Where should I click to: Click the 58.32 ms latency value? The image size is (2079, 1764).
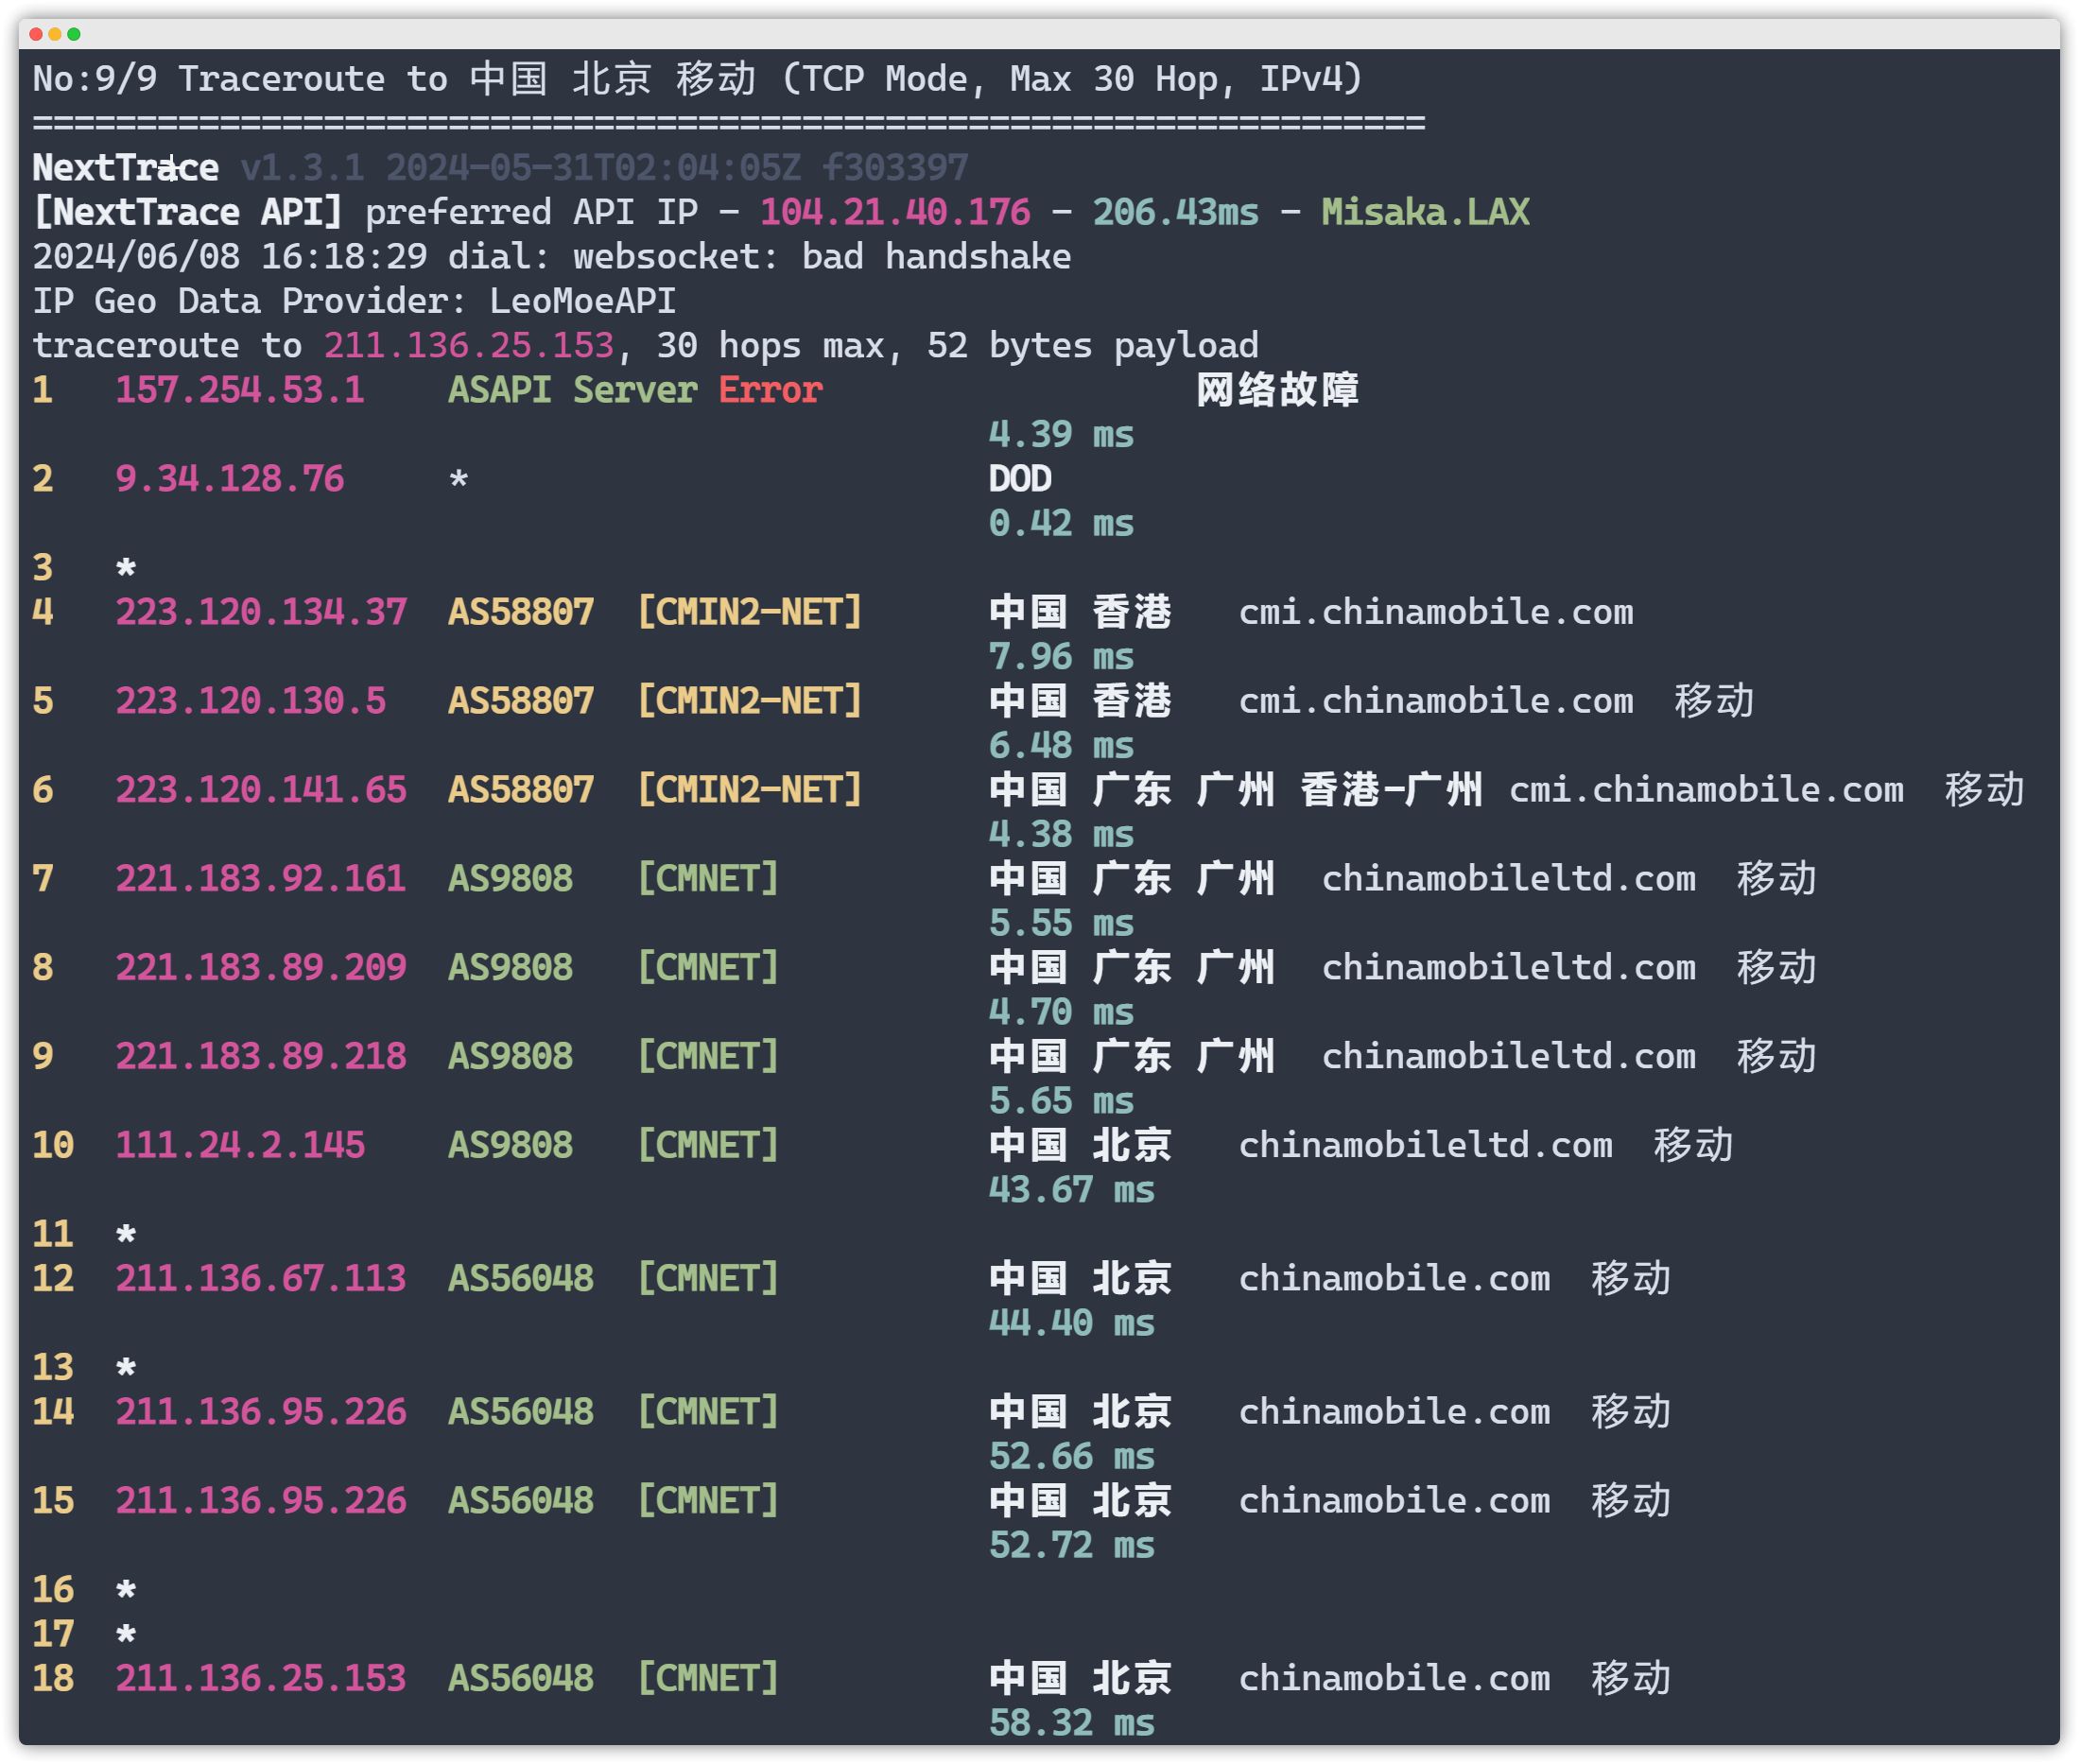pyautogui.click(x=1071, y=1723)
